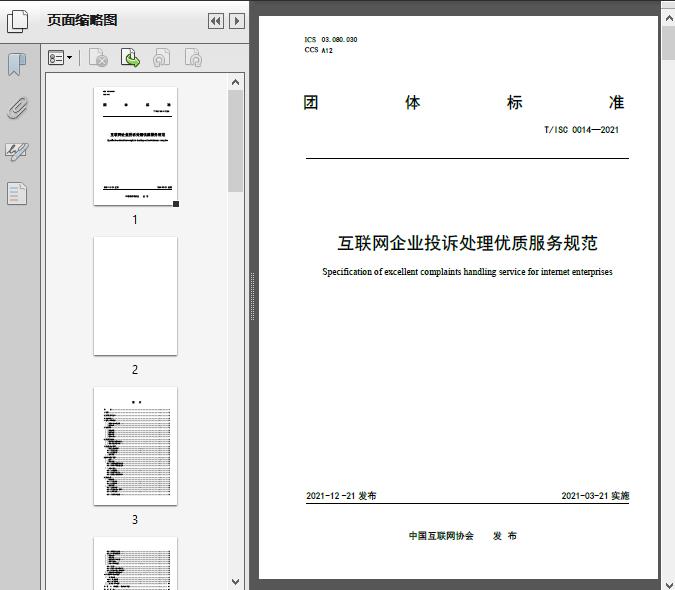Rotate pages counterclockwise icon

[x=161, y=59]
